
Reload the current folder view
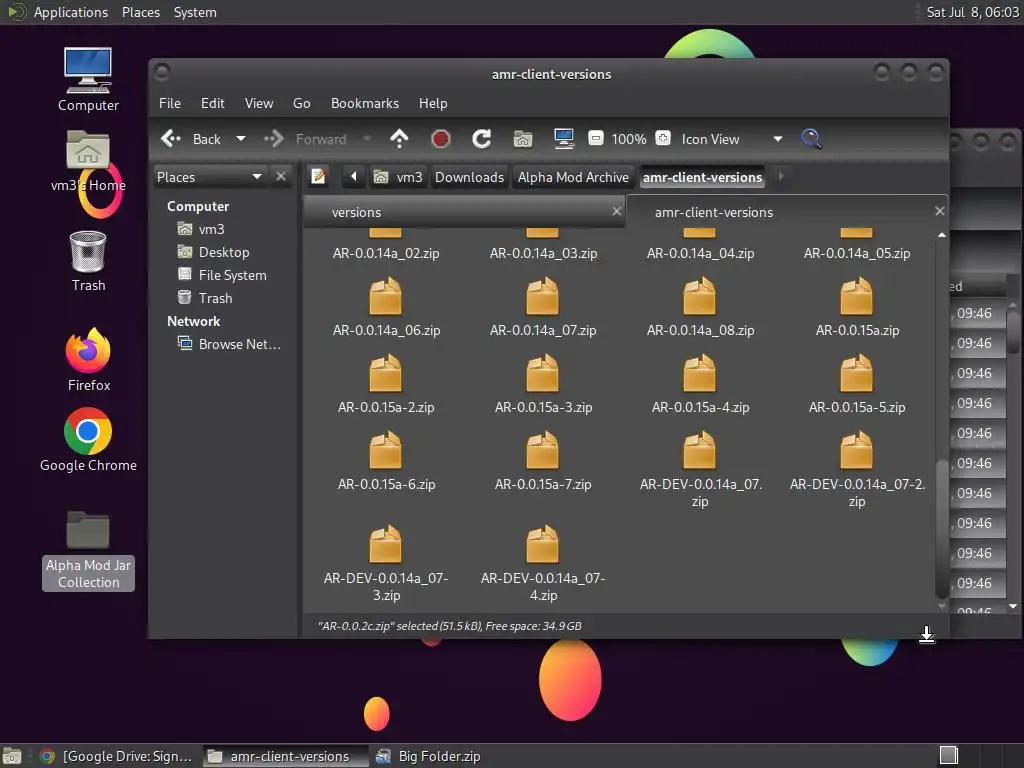click(x=481, y=139)
